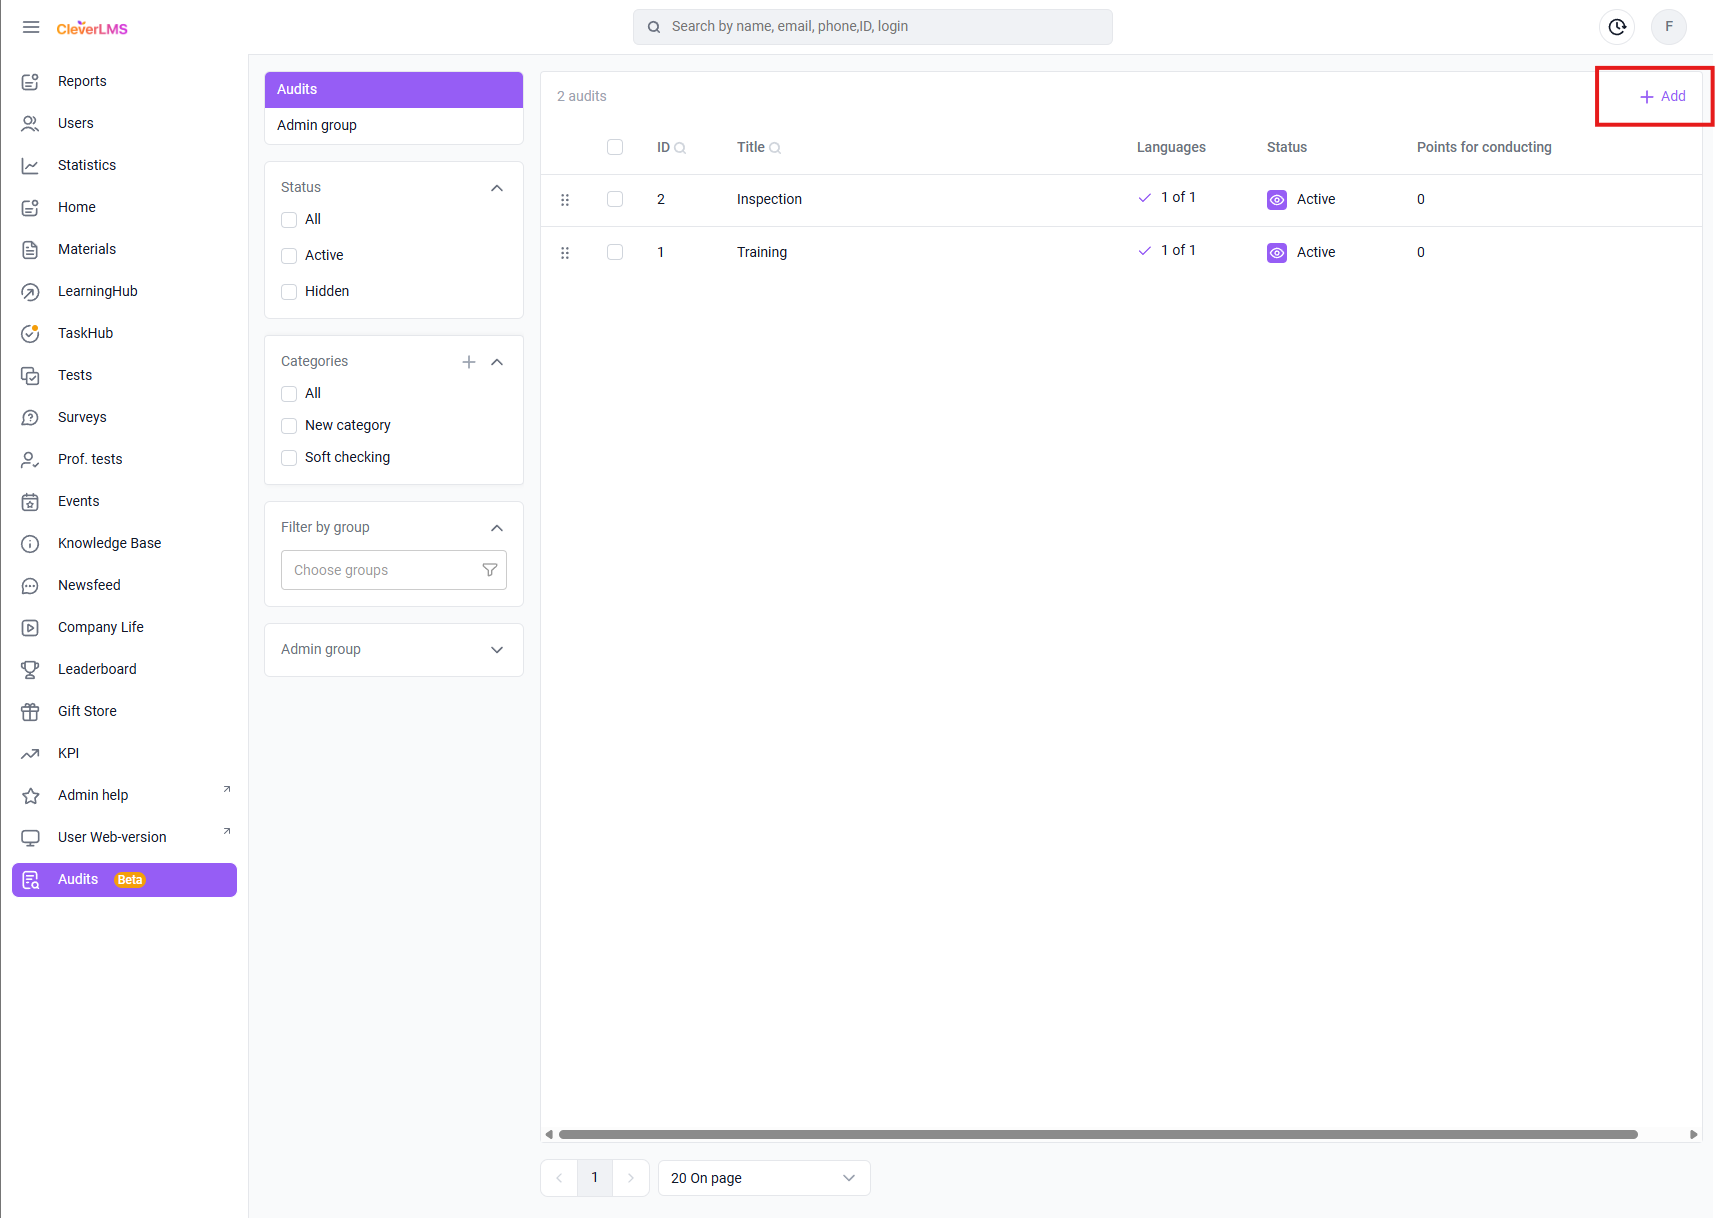
Task: Click the horizontal scrollbar of audits table
Action: [x=1097, y=1134]
